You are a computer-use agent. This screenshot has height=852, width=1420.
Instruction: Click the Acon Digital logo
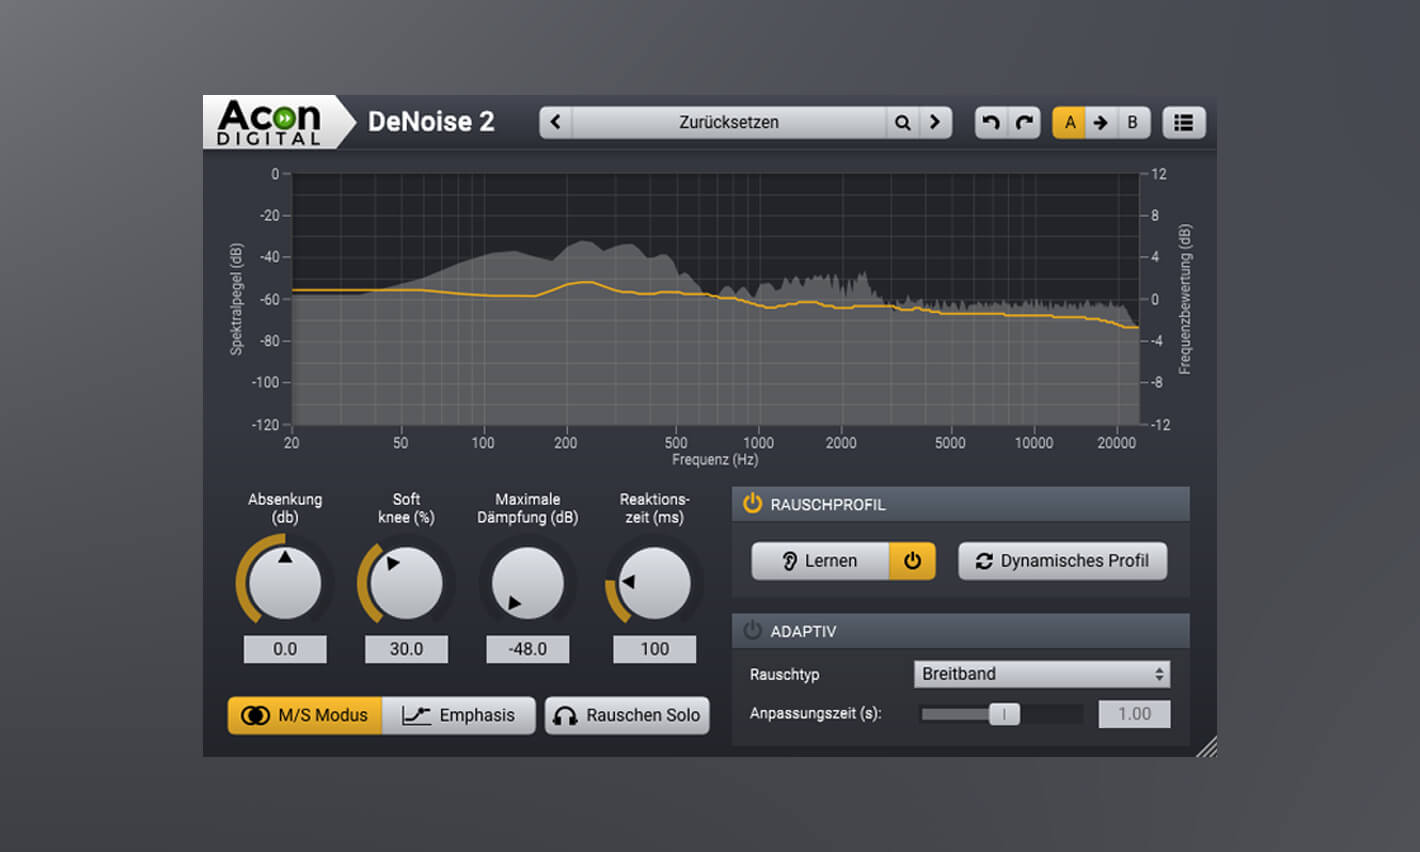pyautogui.click(x=270, y=122)
